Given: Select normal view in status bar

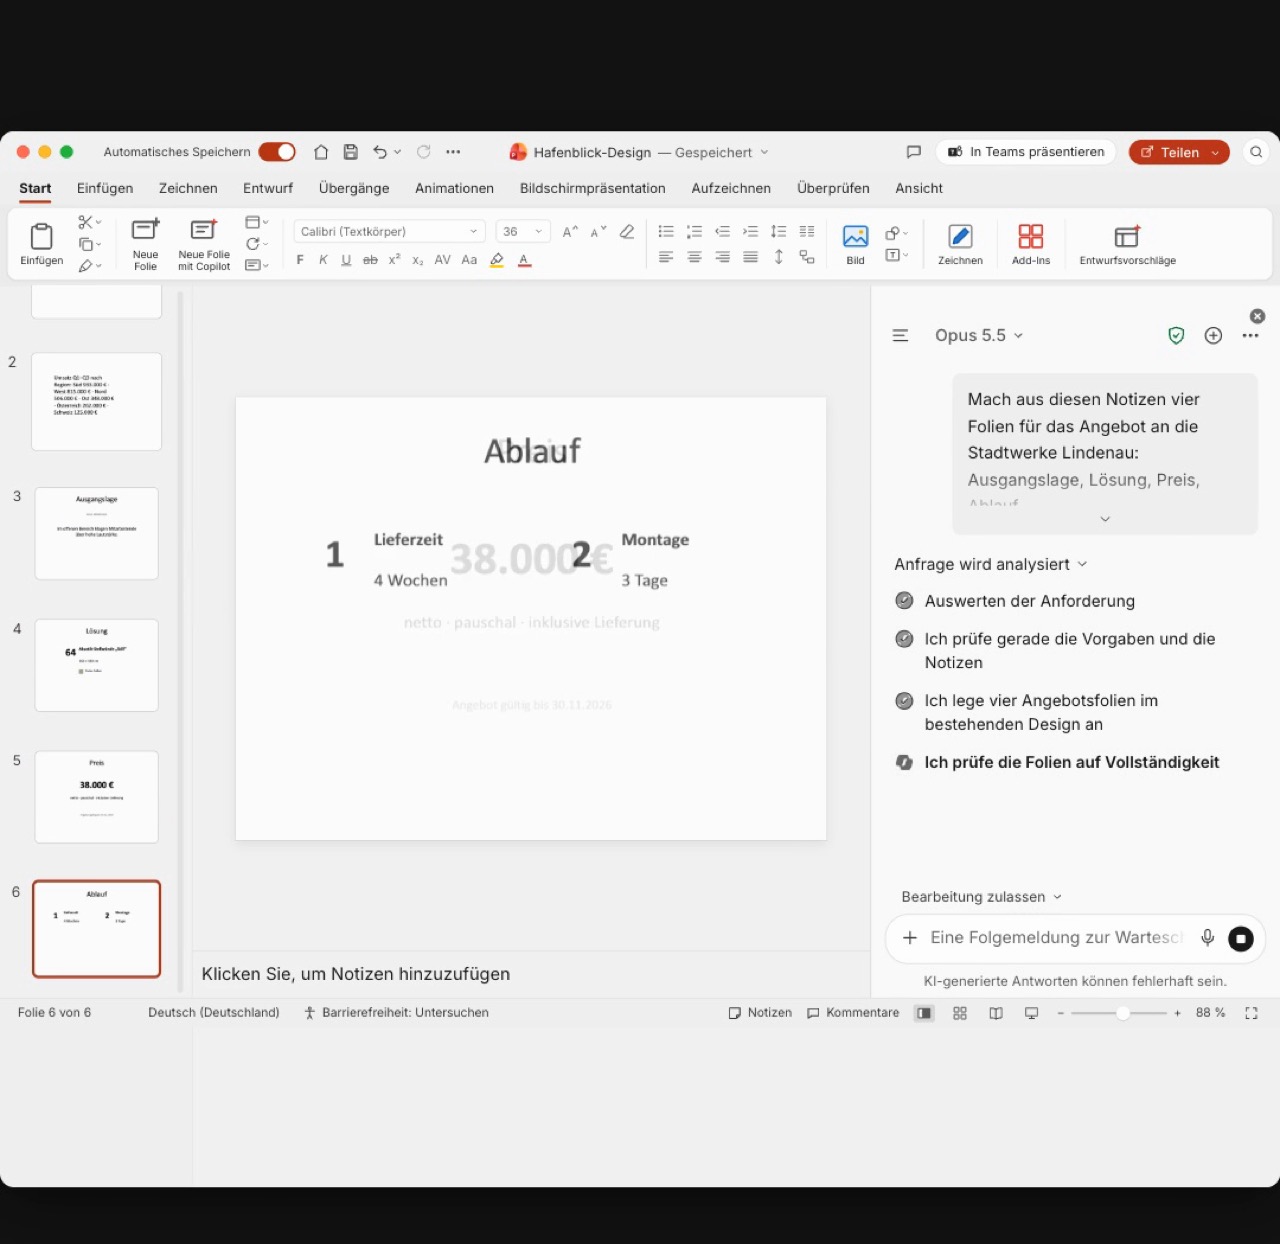Looking at the screenshot, I should [924, 1013].
